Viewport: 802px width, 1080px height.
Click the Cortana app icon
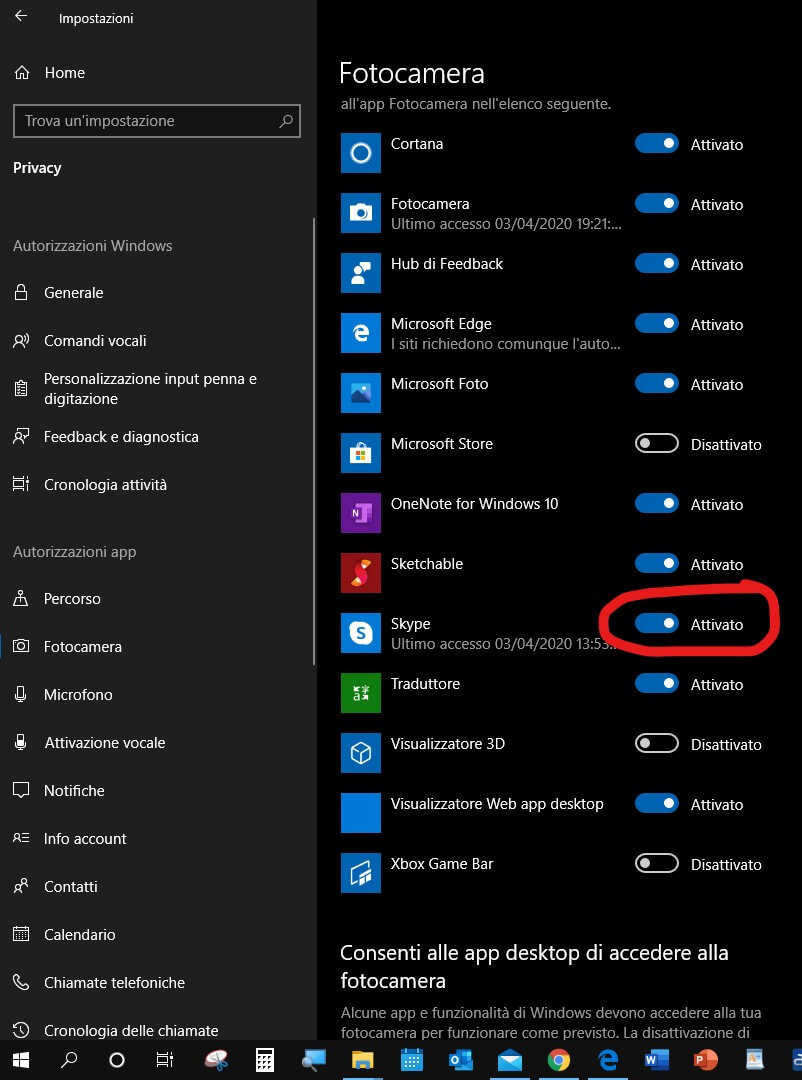click(360, 153)
